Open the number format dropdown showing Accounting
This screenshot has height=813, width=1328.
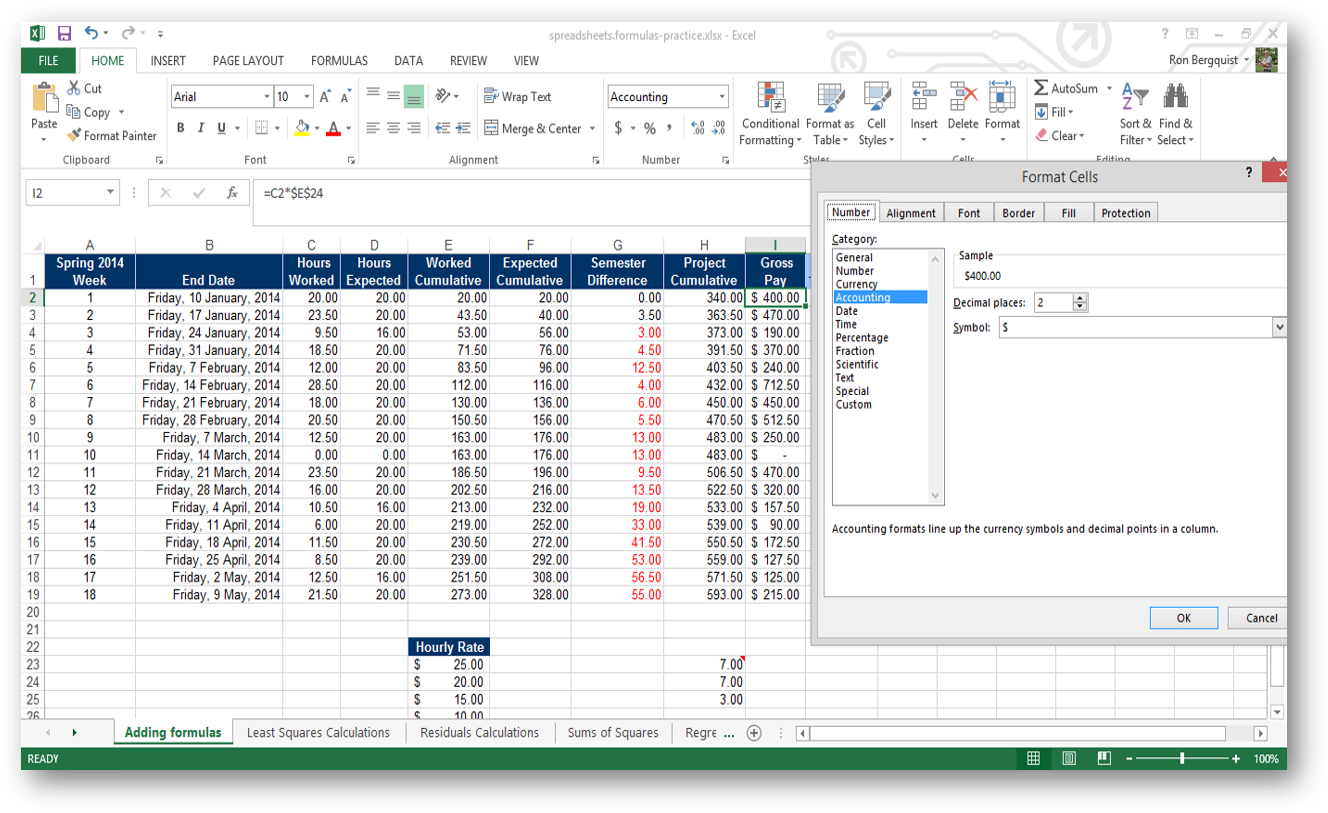(722, 96)
